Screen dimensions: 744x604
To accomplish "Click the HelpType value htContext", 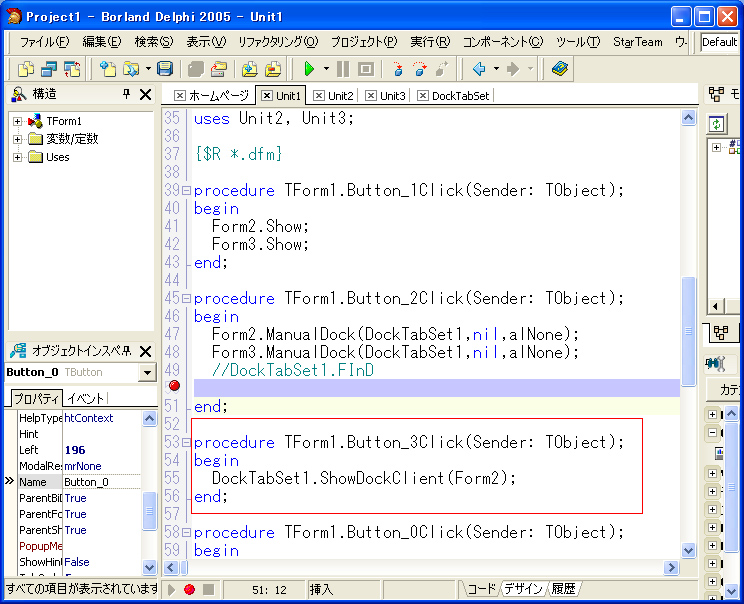I will pos(102,418).
